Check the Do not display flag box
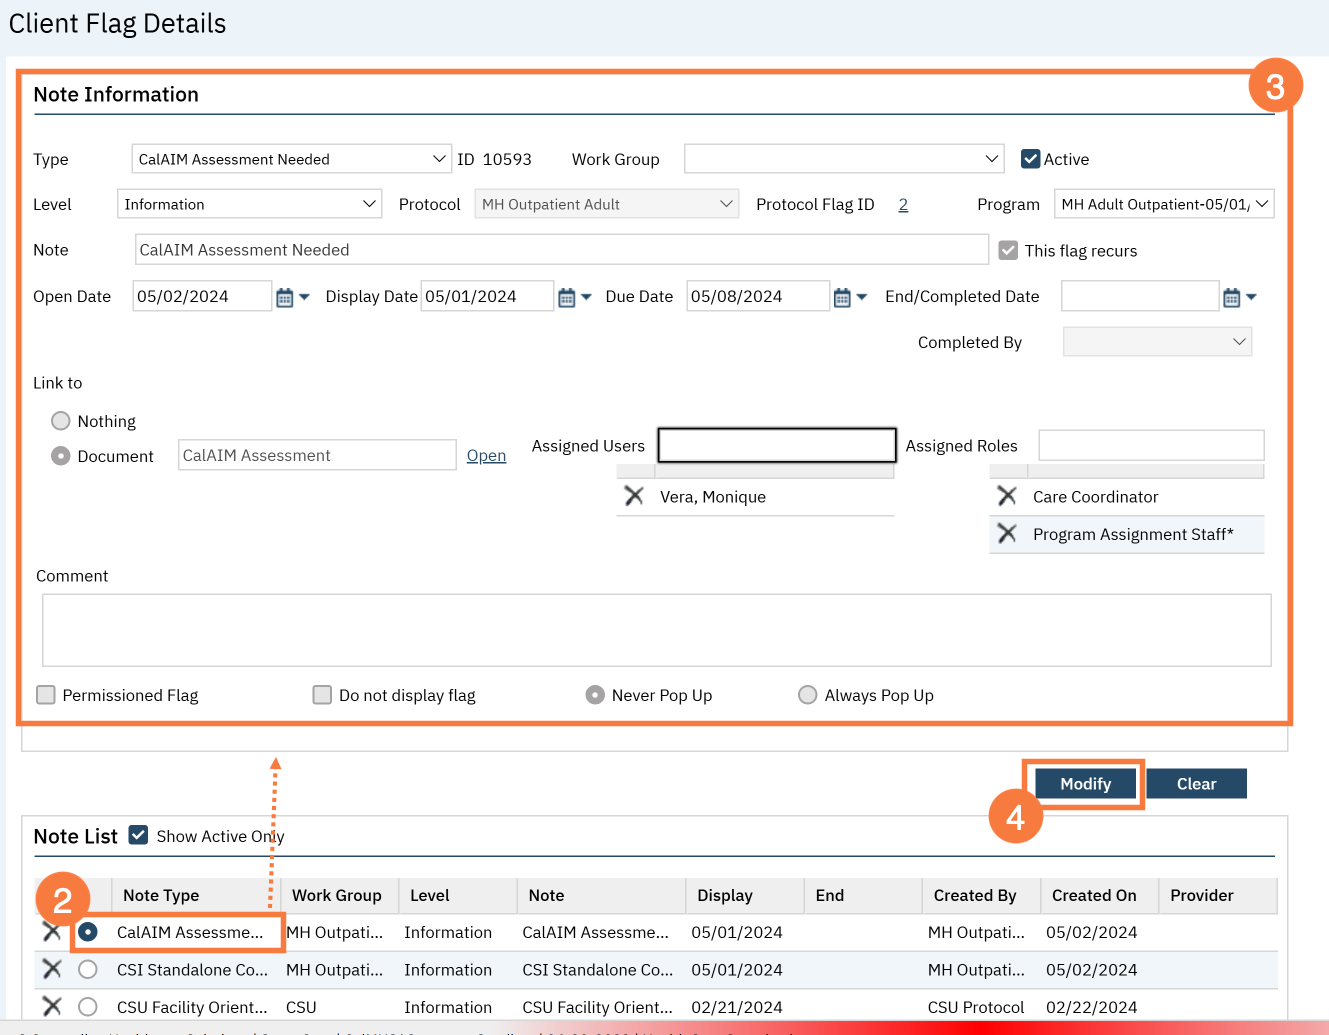Viewport: 1329px width, 1035px height. coord(322,695)
